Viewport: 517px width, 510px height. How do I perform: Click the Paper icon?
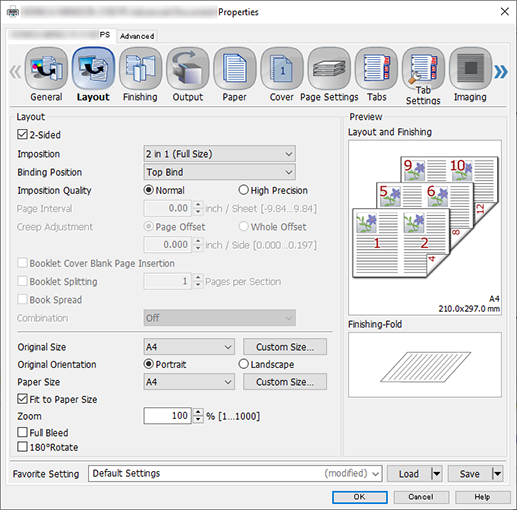235,69
